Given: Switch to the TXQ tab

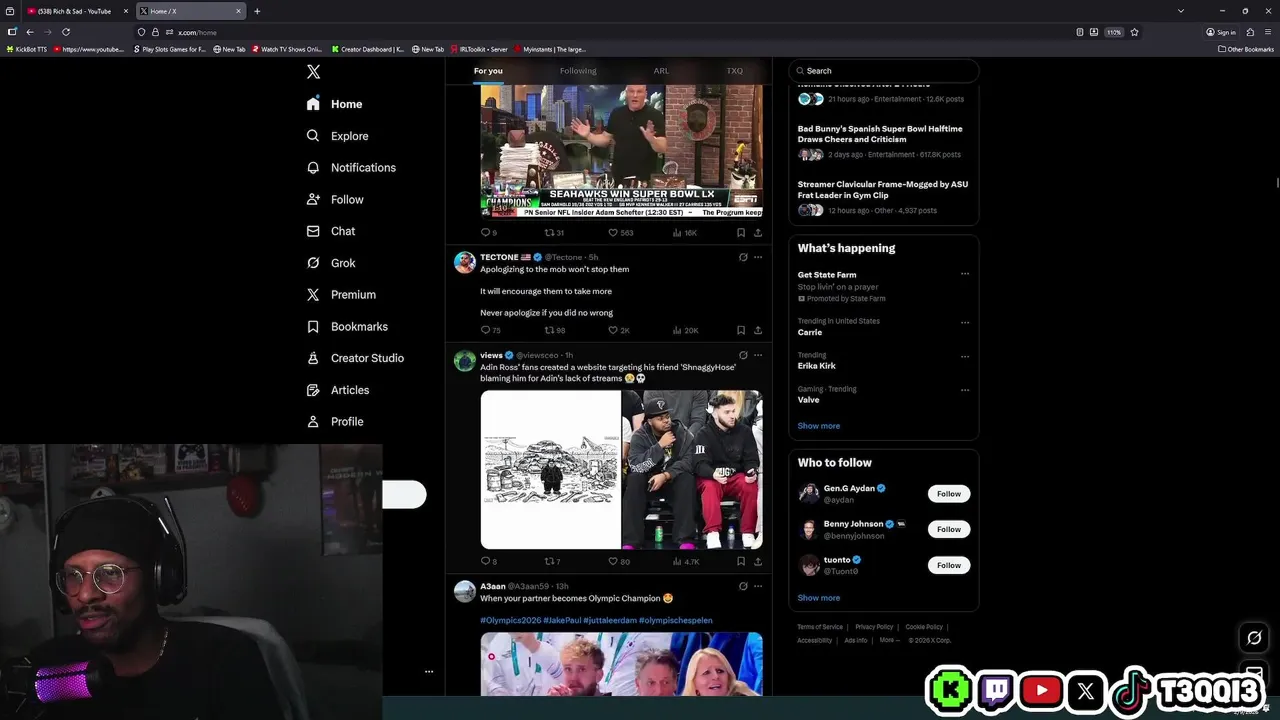Looking at the screenshot, I should point(735,71).
